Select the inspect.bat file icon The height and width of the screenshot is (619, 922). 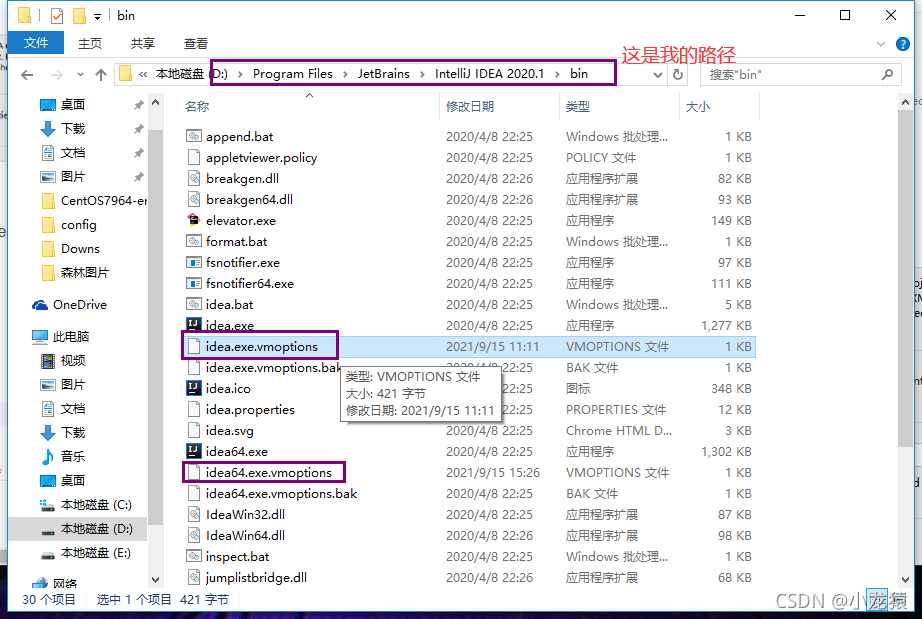pyautogui.click(x=193, y=556)
